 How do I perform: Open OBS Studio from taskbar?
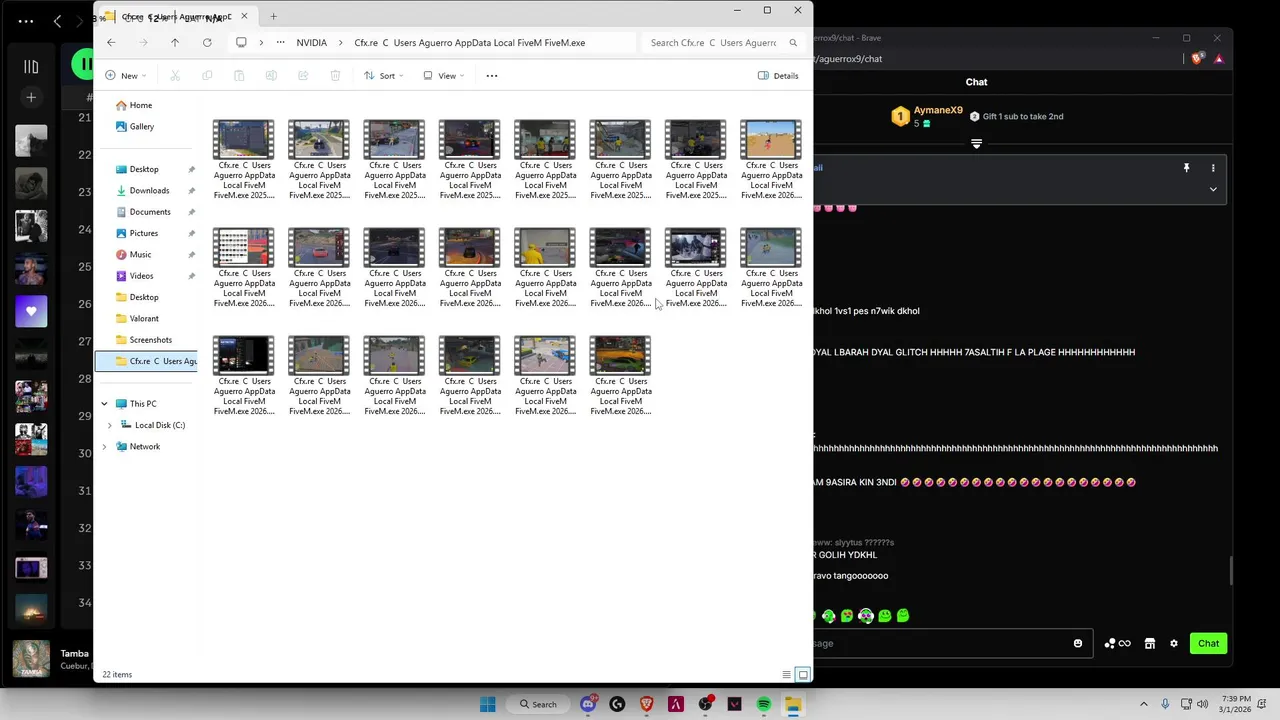(x=706, y=704)
